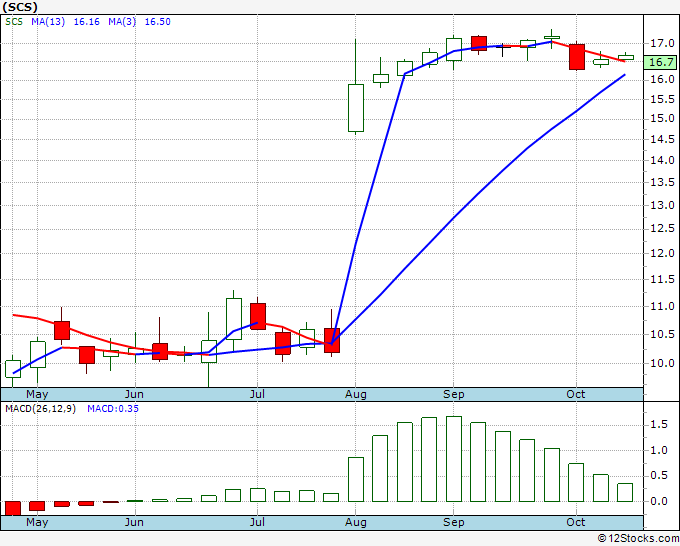Screen dimensions: 680x546
Task: Click Jul on the price chart axis
Action: 257,394
